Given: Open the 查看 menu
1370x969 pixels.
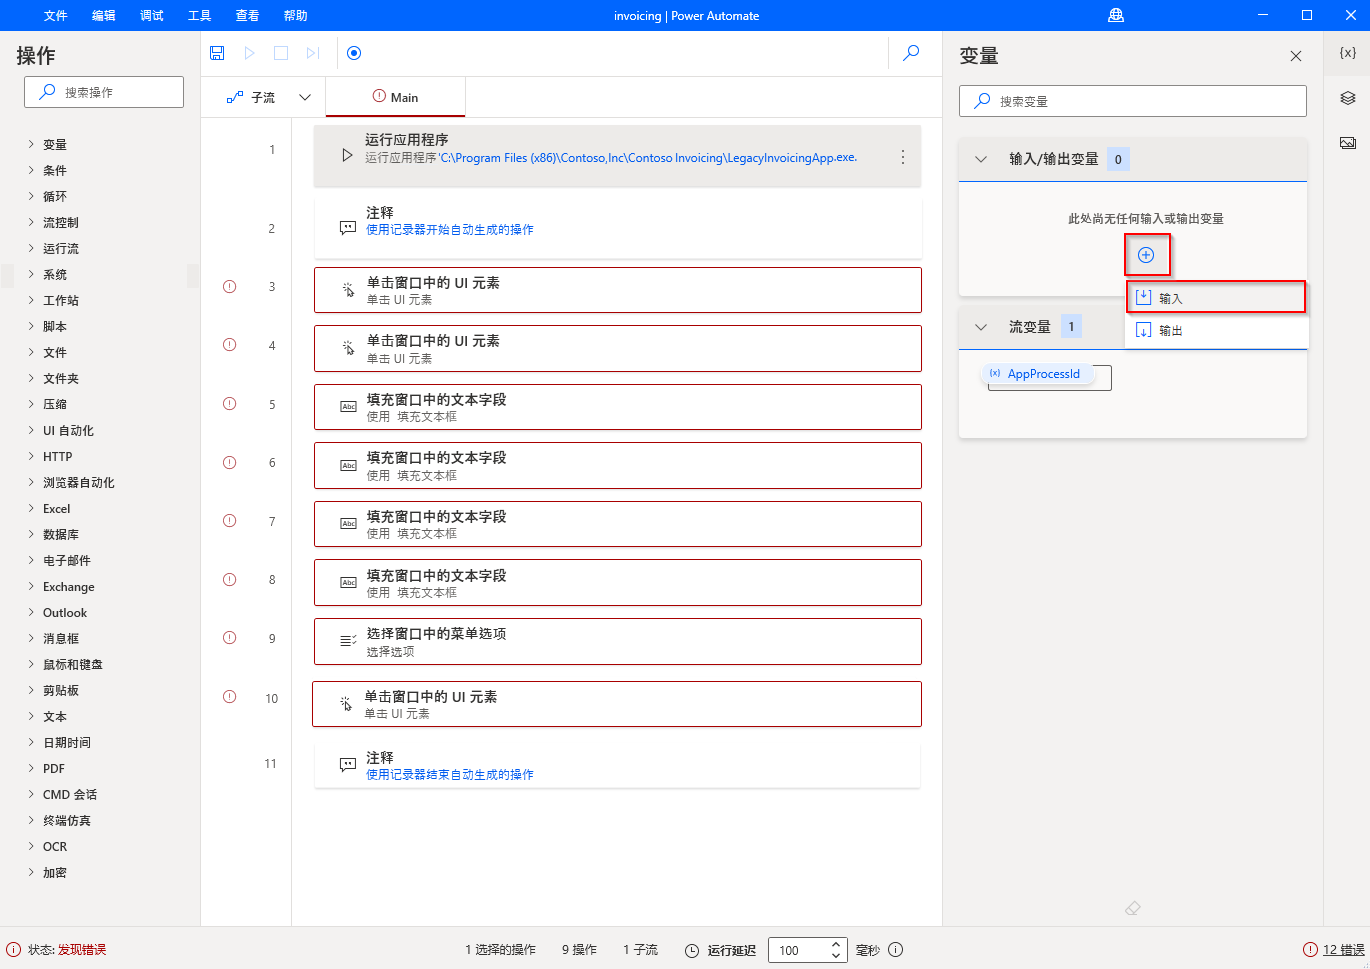Looking at the screenshot, I should (248, 15).
